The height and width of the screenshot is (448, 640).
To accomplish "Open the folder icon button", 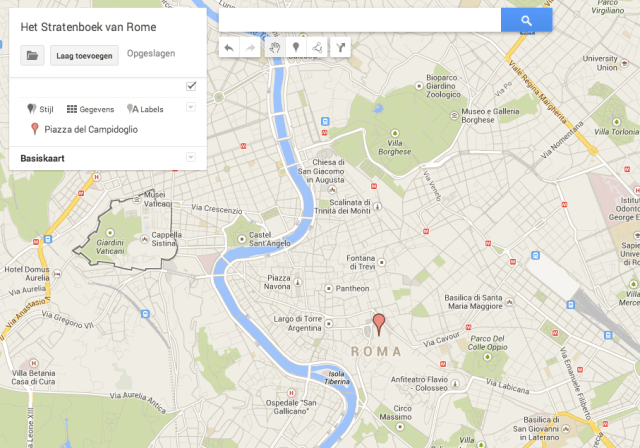I will tap(32, 56).
